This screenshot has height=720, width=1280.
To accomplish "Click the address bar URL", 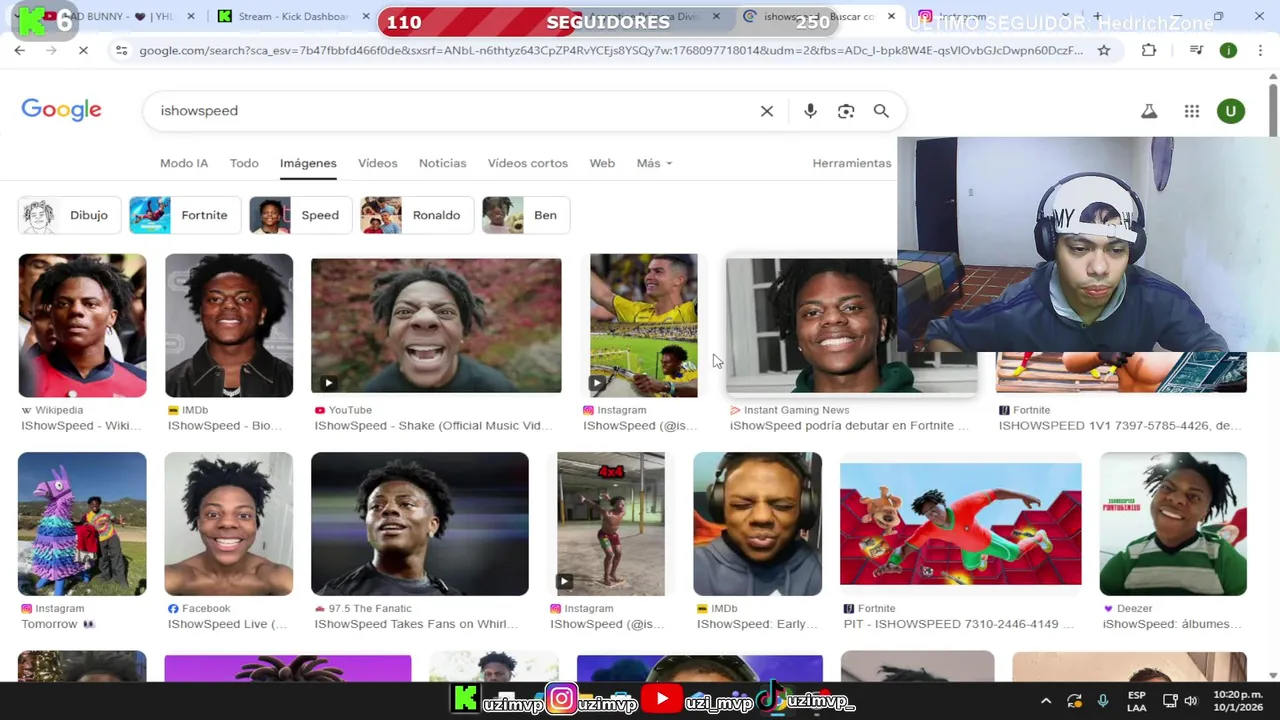I will [x=611, y=50].
